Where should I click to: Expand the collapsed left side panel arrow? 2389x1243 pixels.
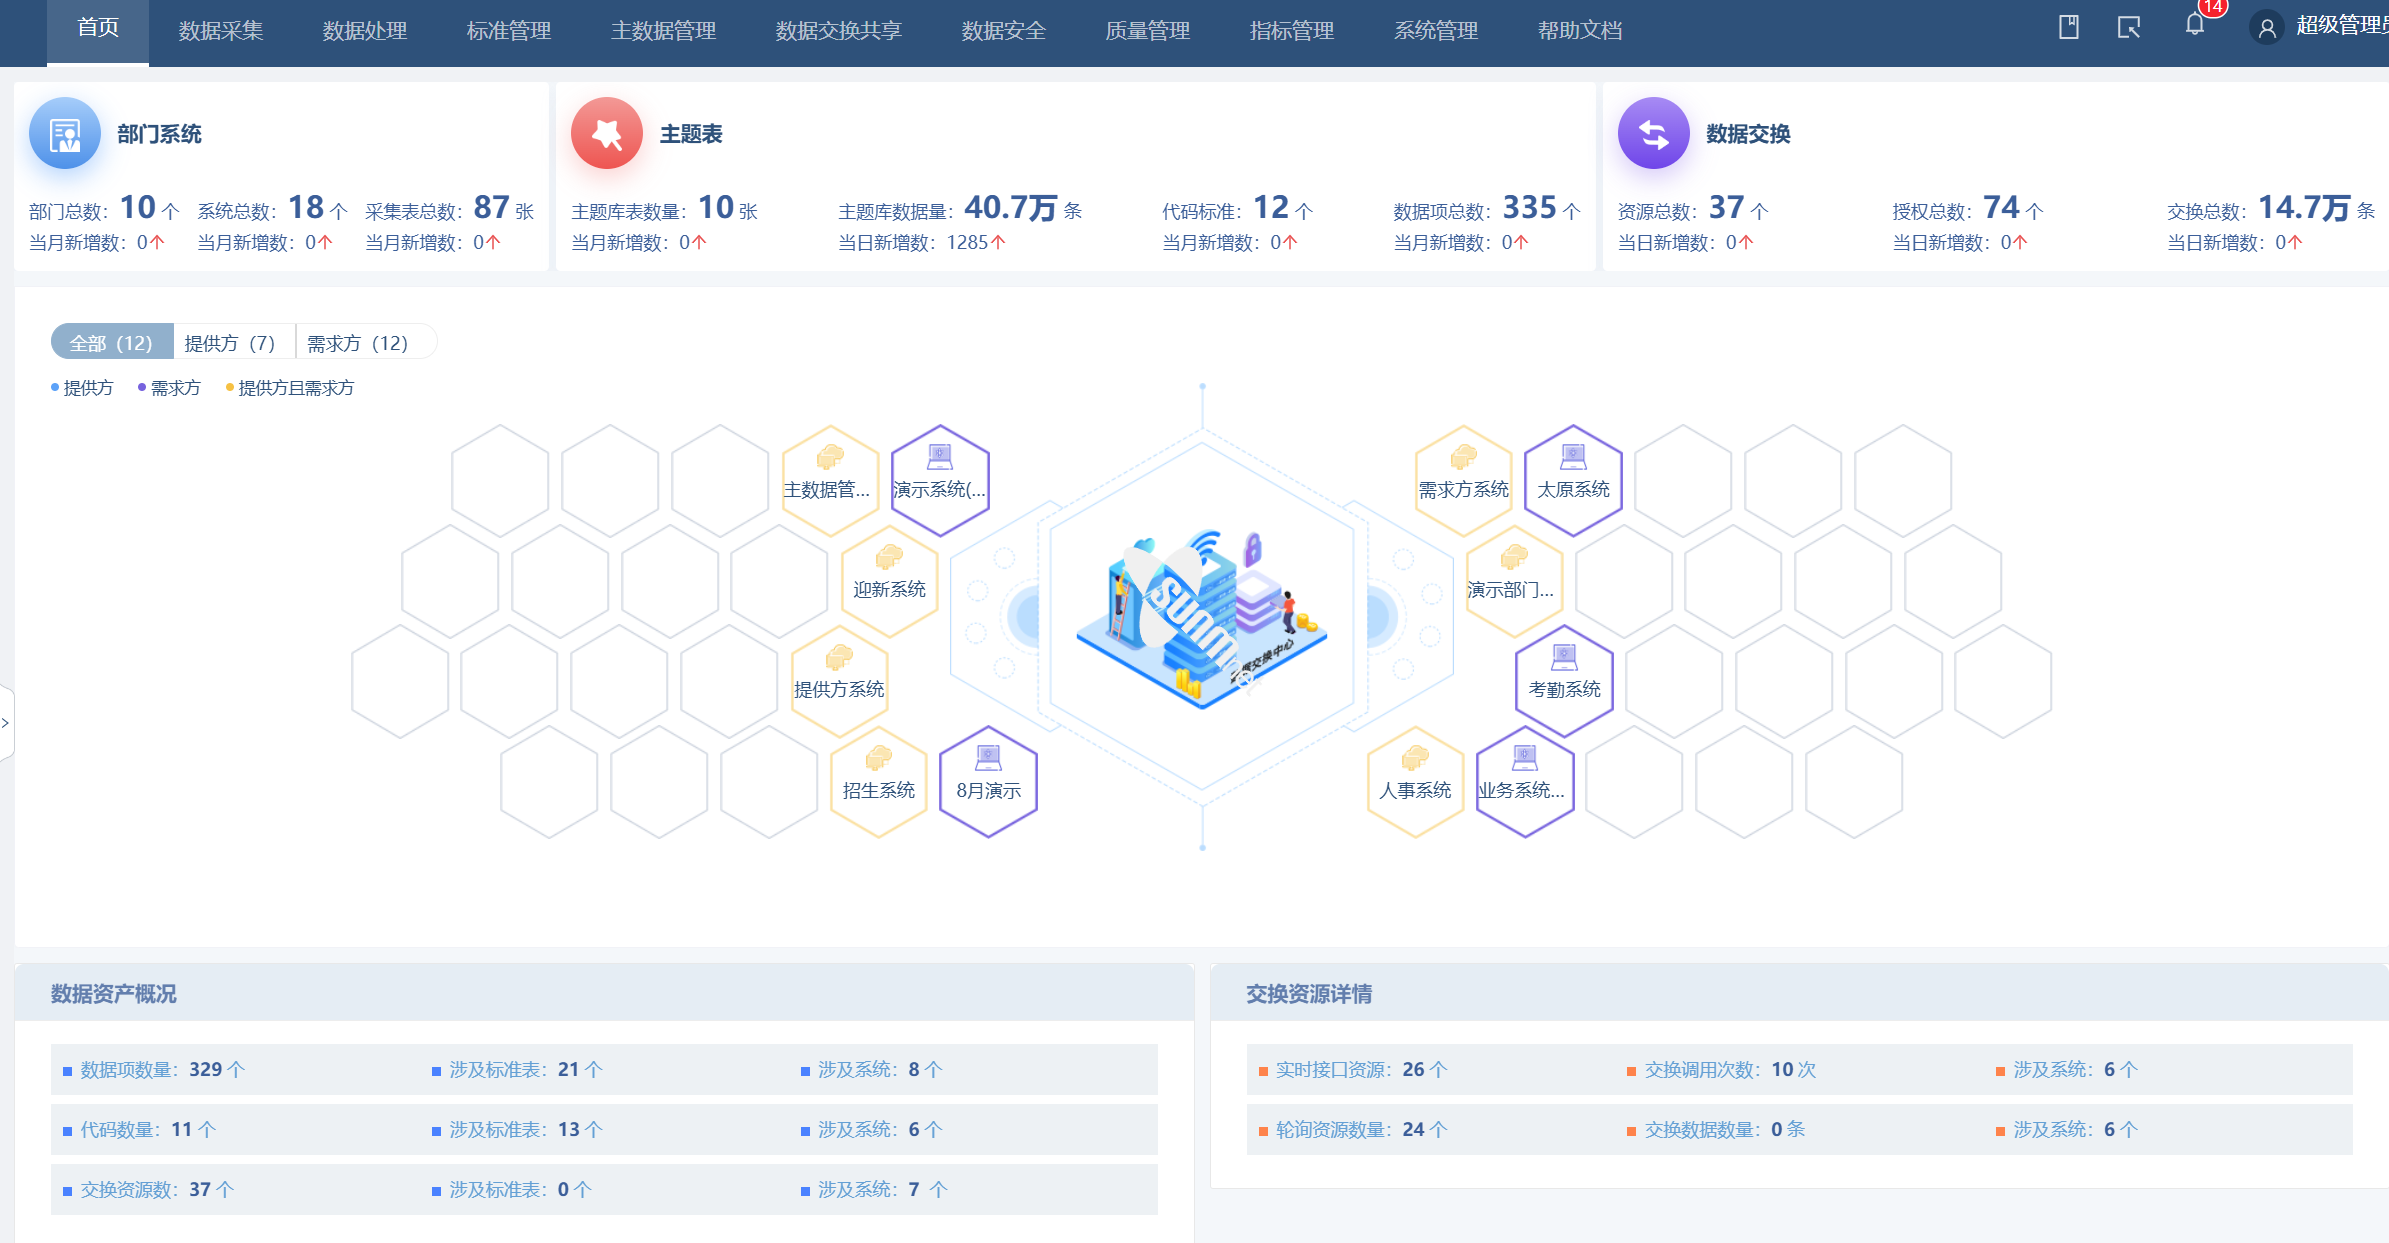6,722
